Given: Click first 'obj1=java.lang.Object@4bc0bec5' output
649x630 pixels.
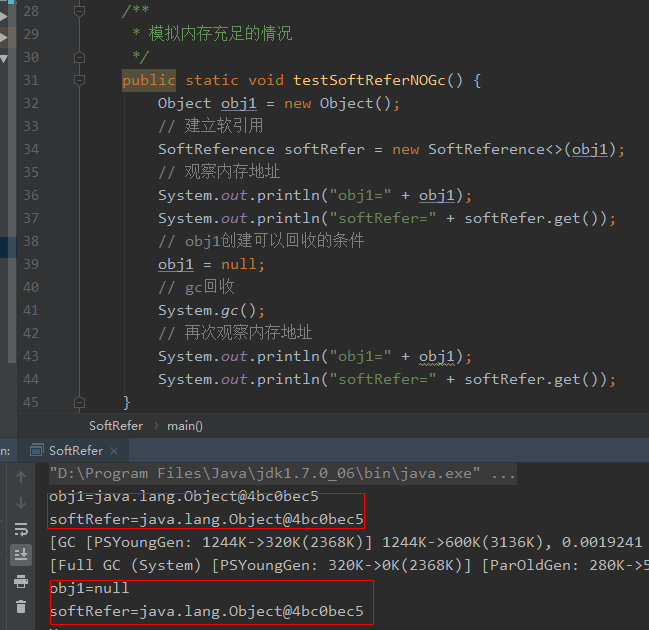Looking at the screenshot, I should pyautogui.click(x=184, y=496).
